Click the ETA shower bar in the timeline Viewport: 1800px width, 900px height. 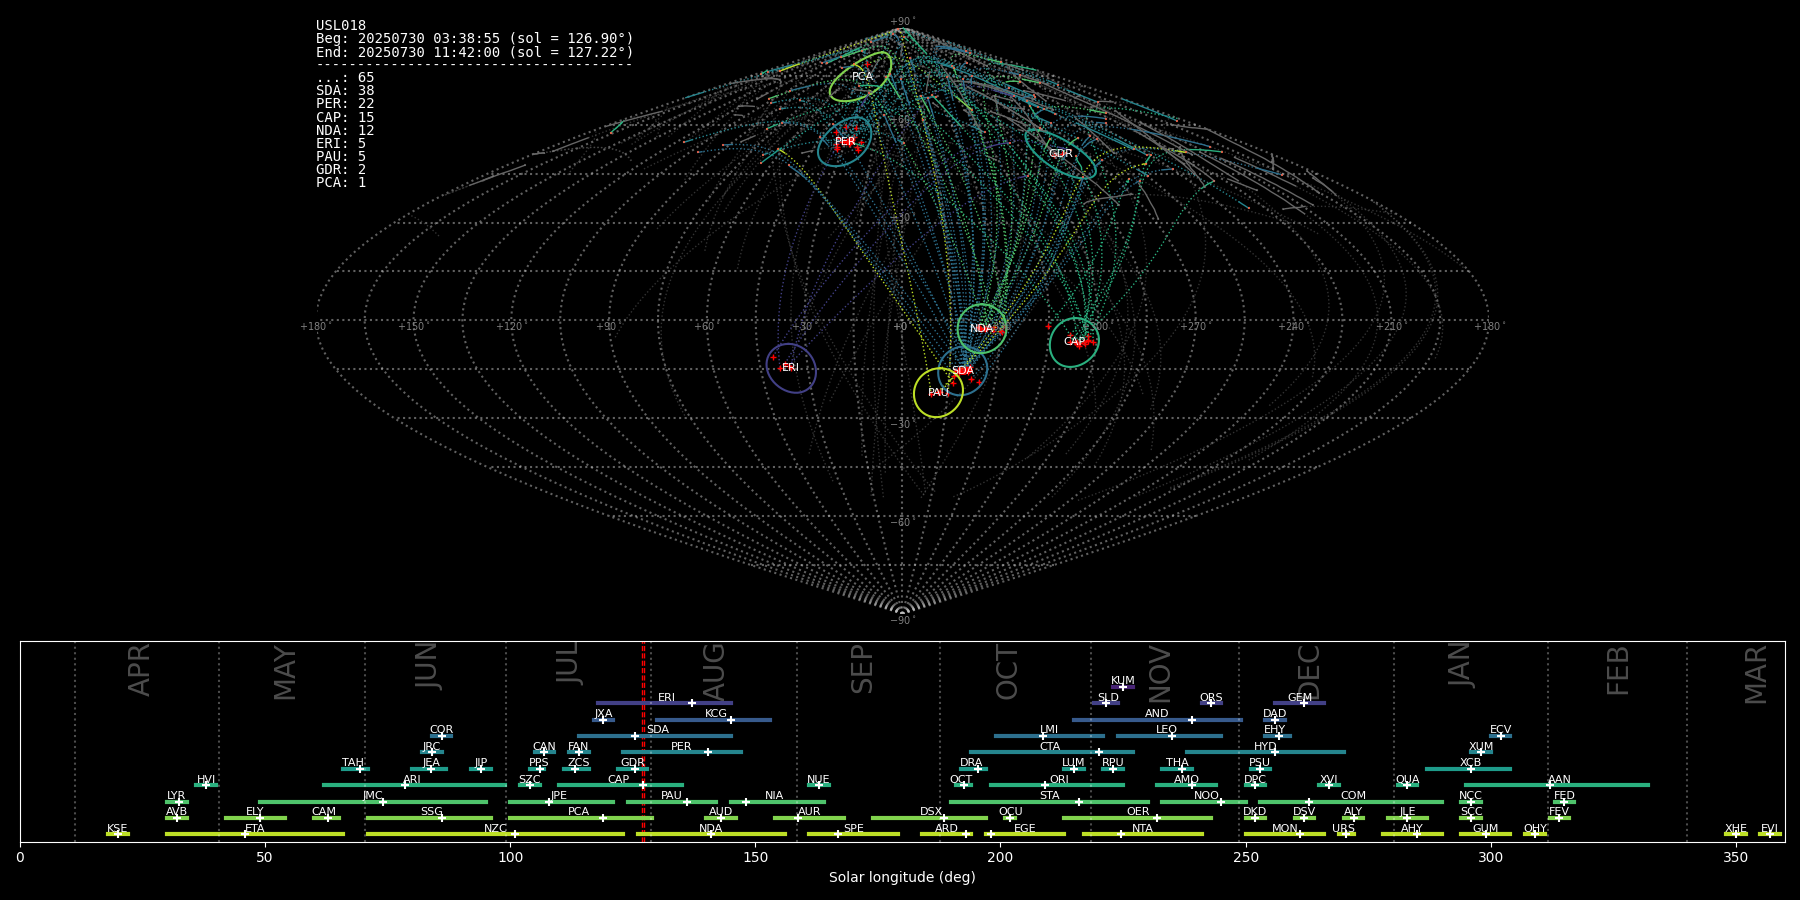coord(255,834)
